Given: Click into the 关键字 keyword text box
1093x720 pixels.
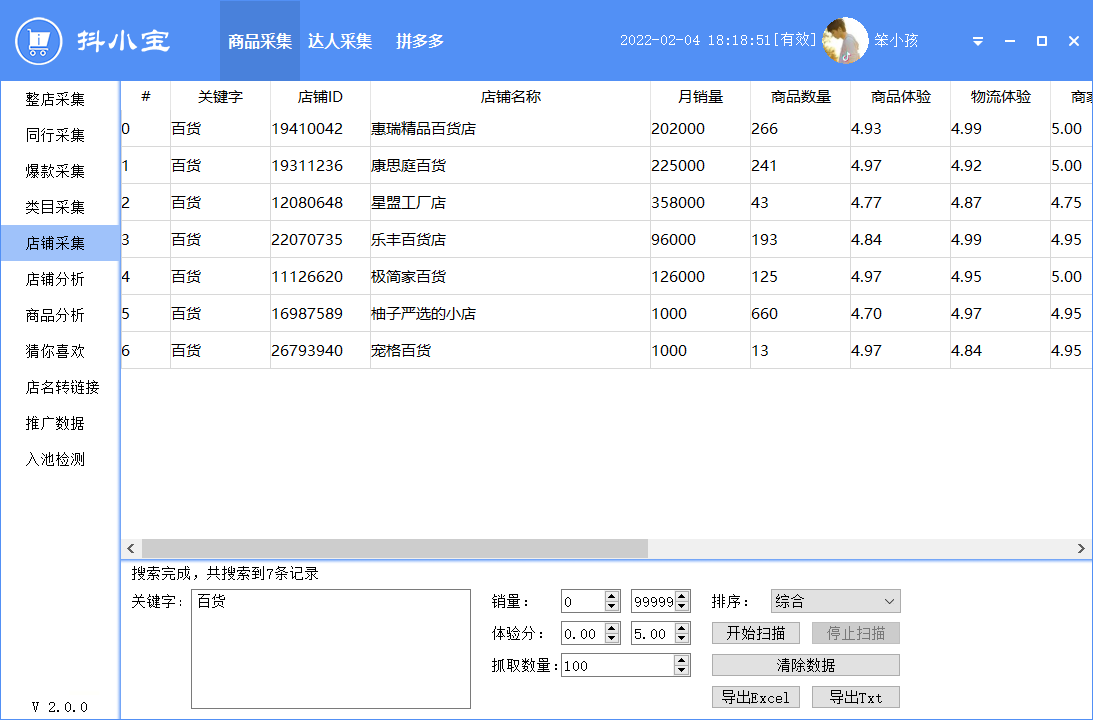Looking at the screenshot, I should click(x=330, y=648).
